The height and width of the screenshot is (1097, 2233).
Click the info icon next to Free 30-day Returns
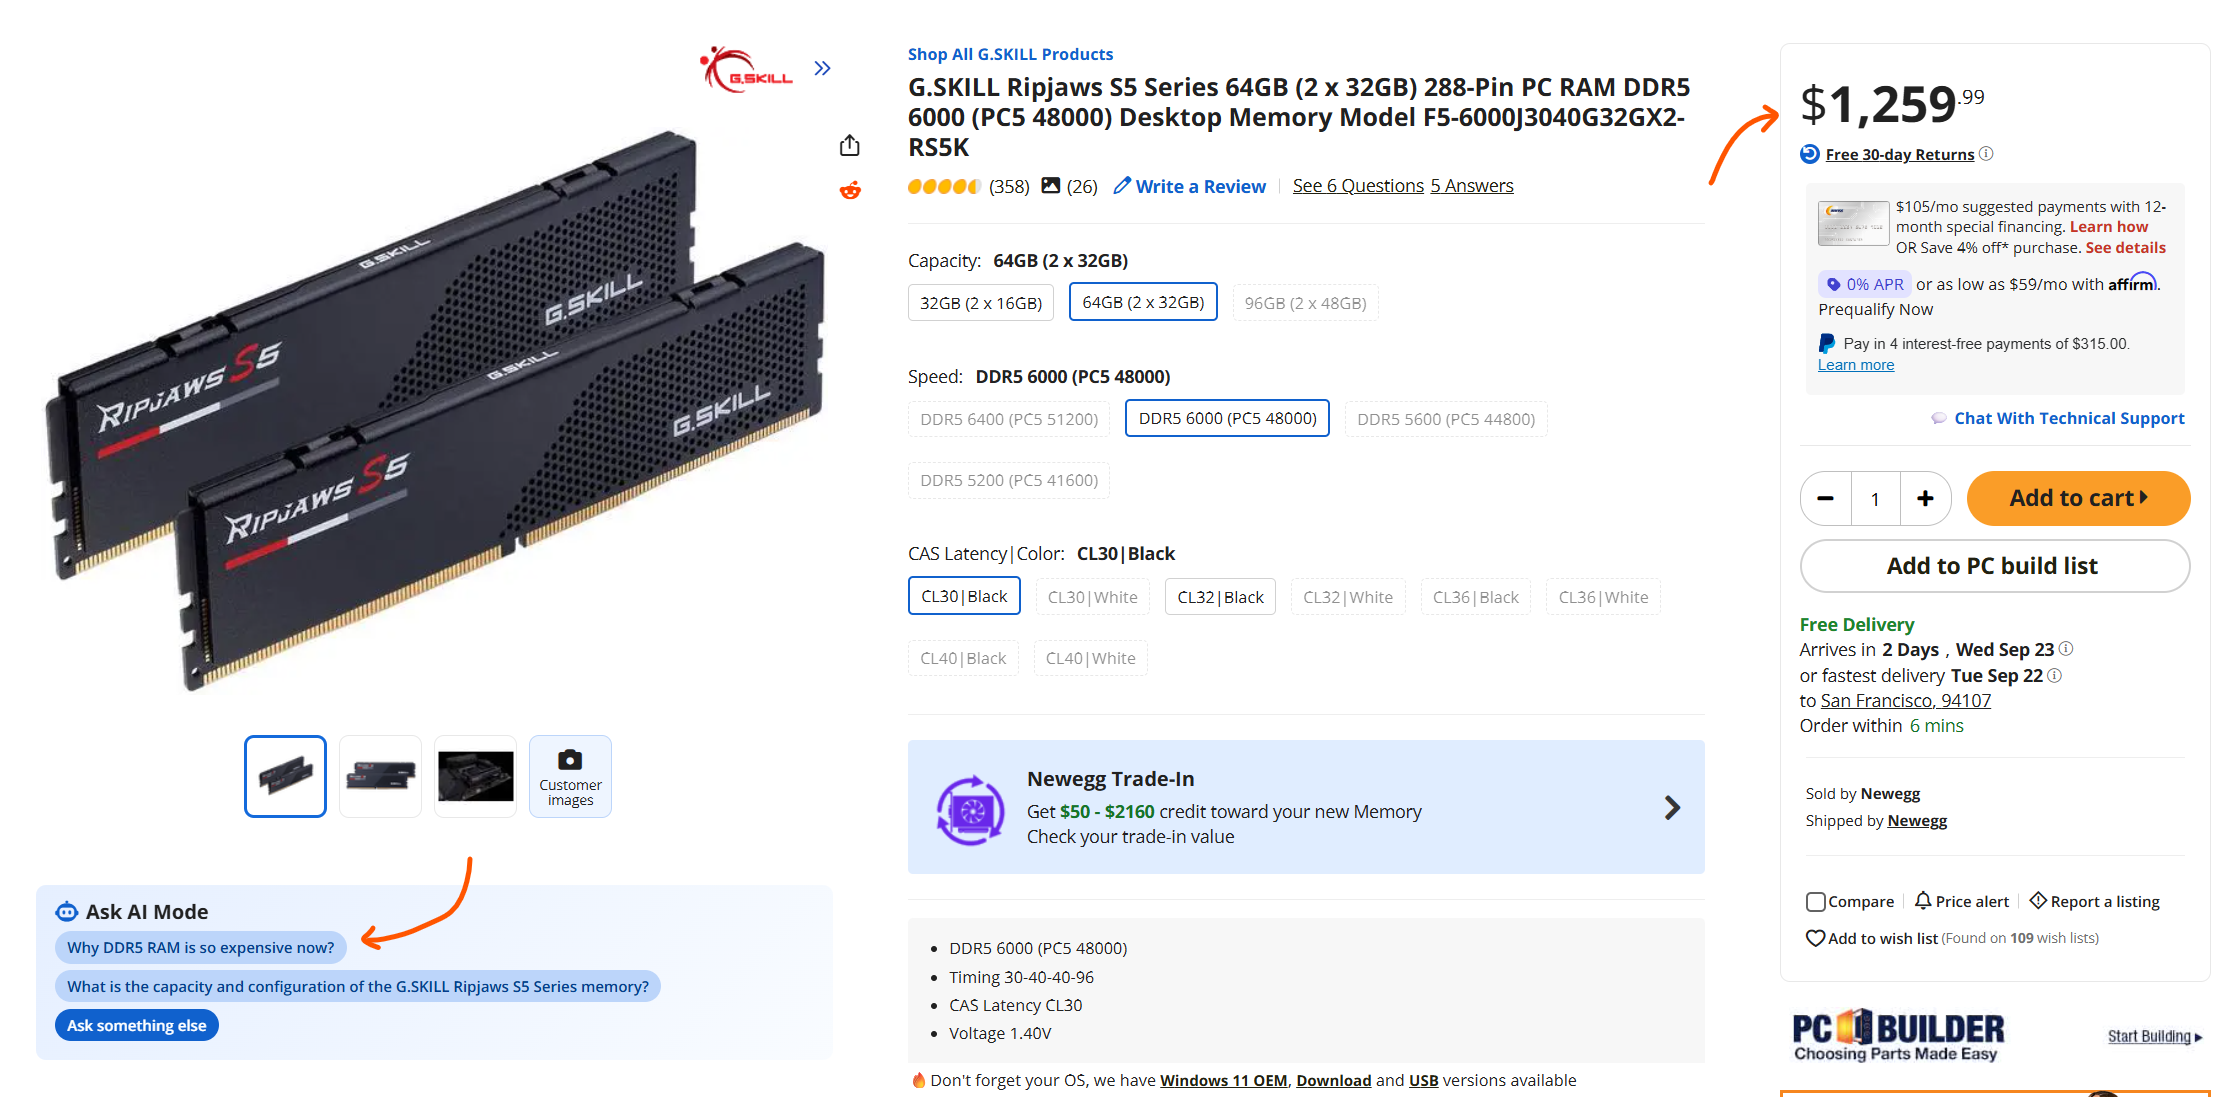pos(1986,153)
